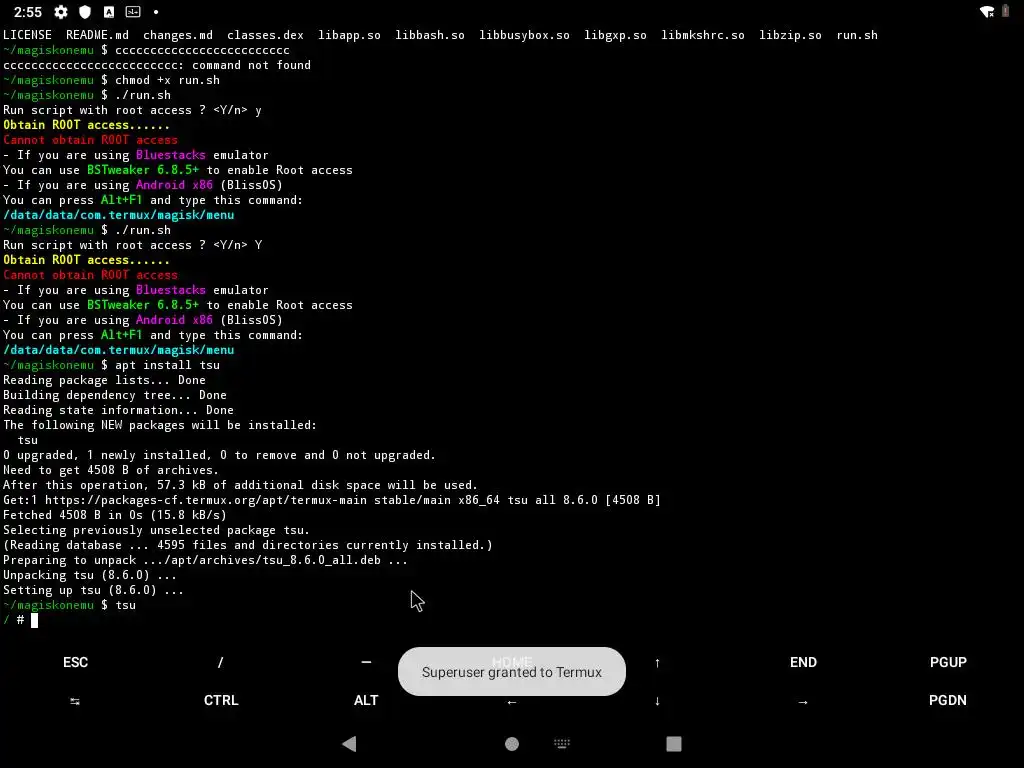The height and width of the screenshot is (768, 1024).
Task: Tap the 'changes.md' file name
Action: coord(178,35)
